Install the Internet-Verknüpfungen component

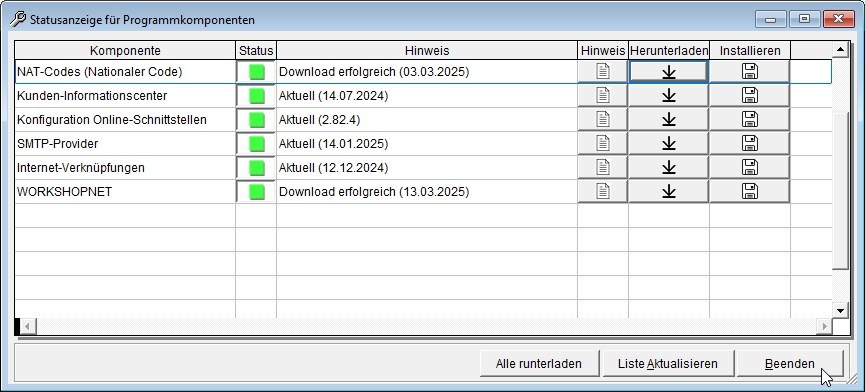tap(750, 167)
